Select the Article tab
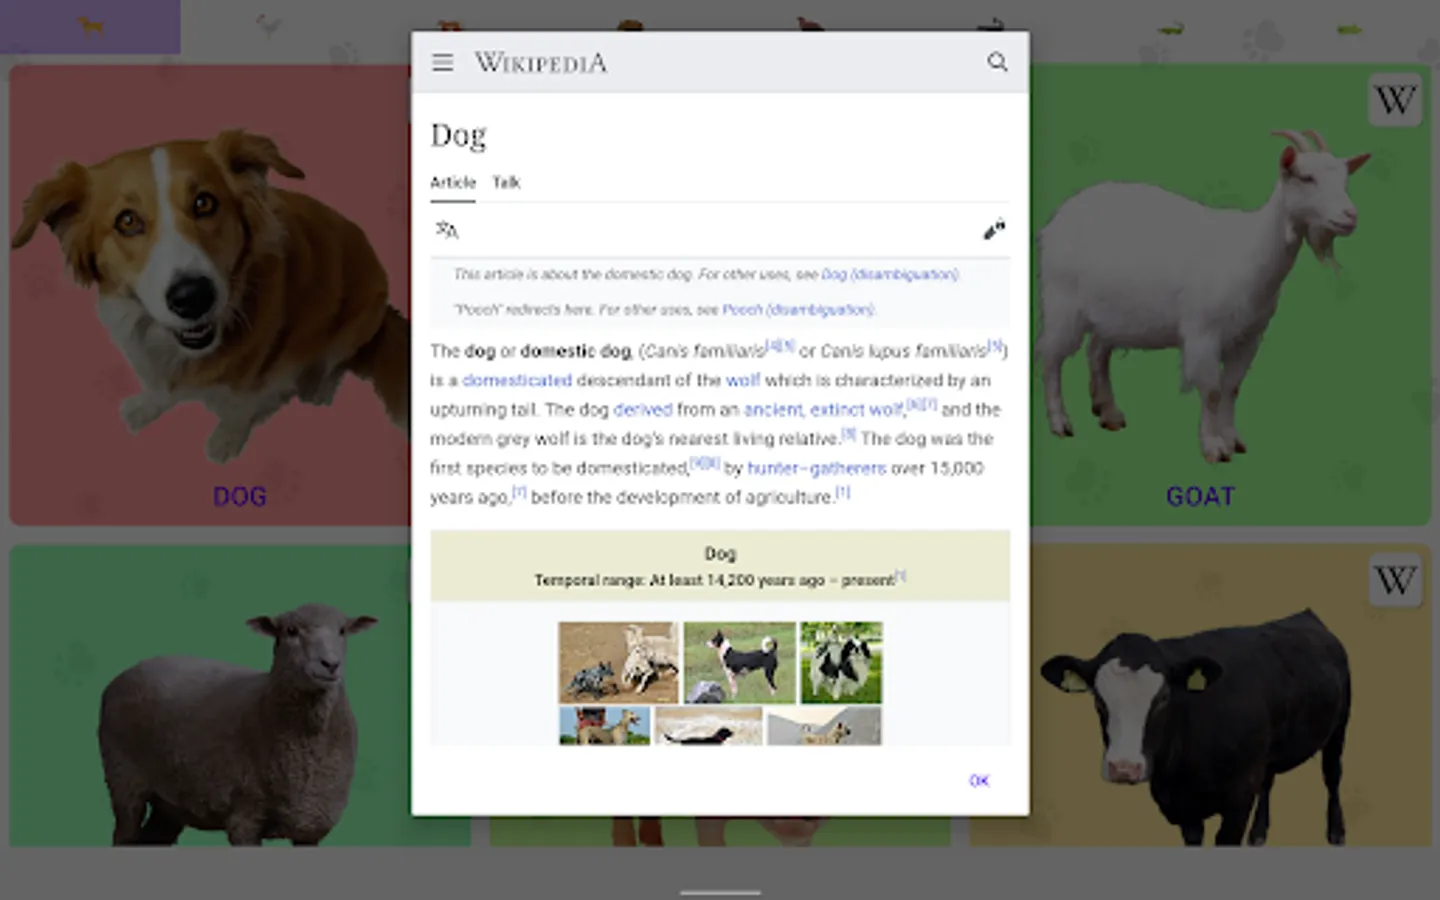 (x=453, y=182)
